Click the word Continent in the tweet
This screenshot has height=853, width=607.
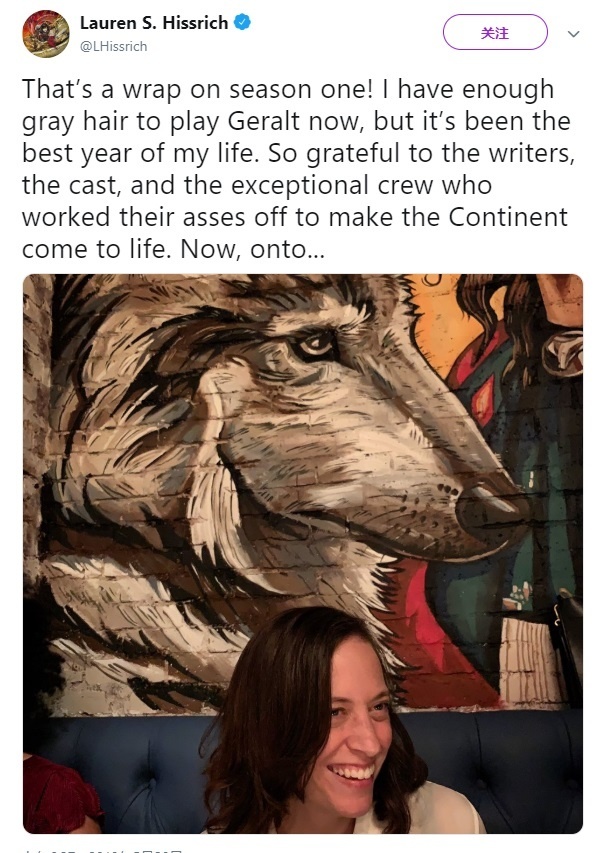(508, 217)
